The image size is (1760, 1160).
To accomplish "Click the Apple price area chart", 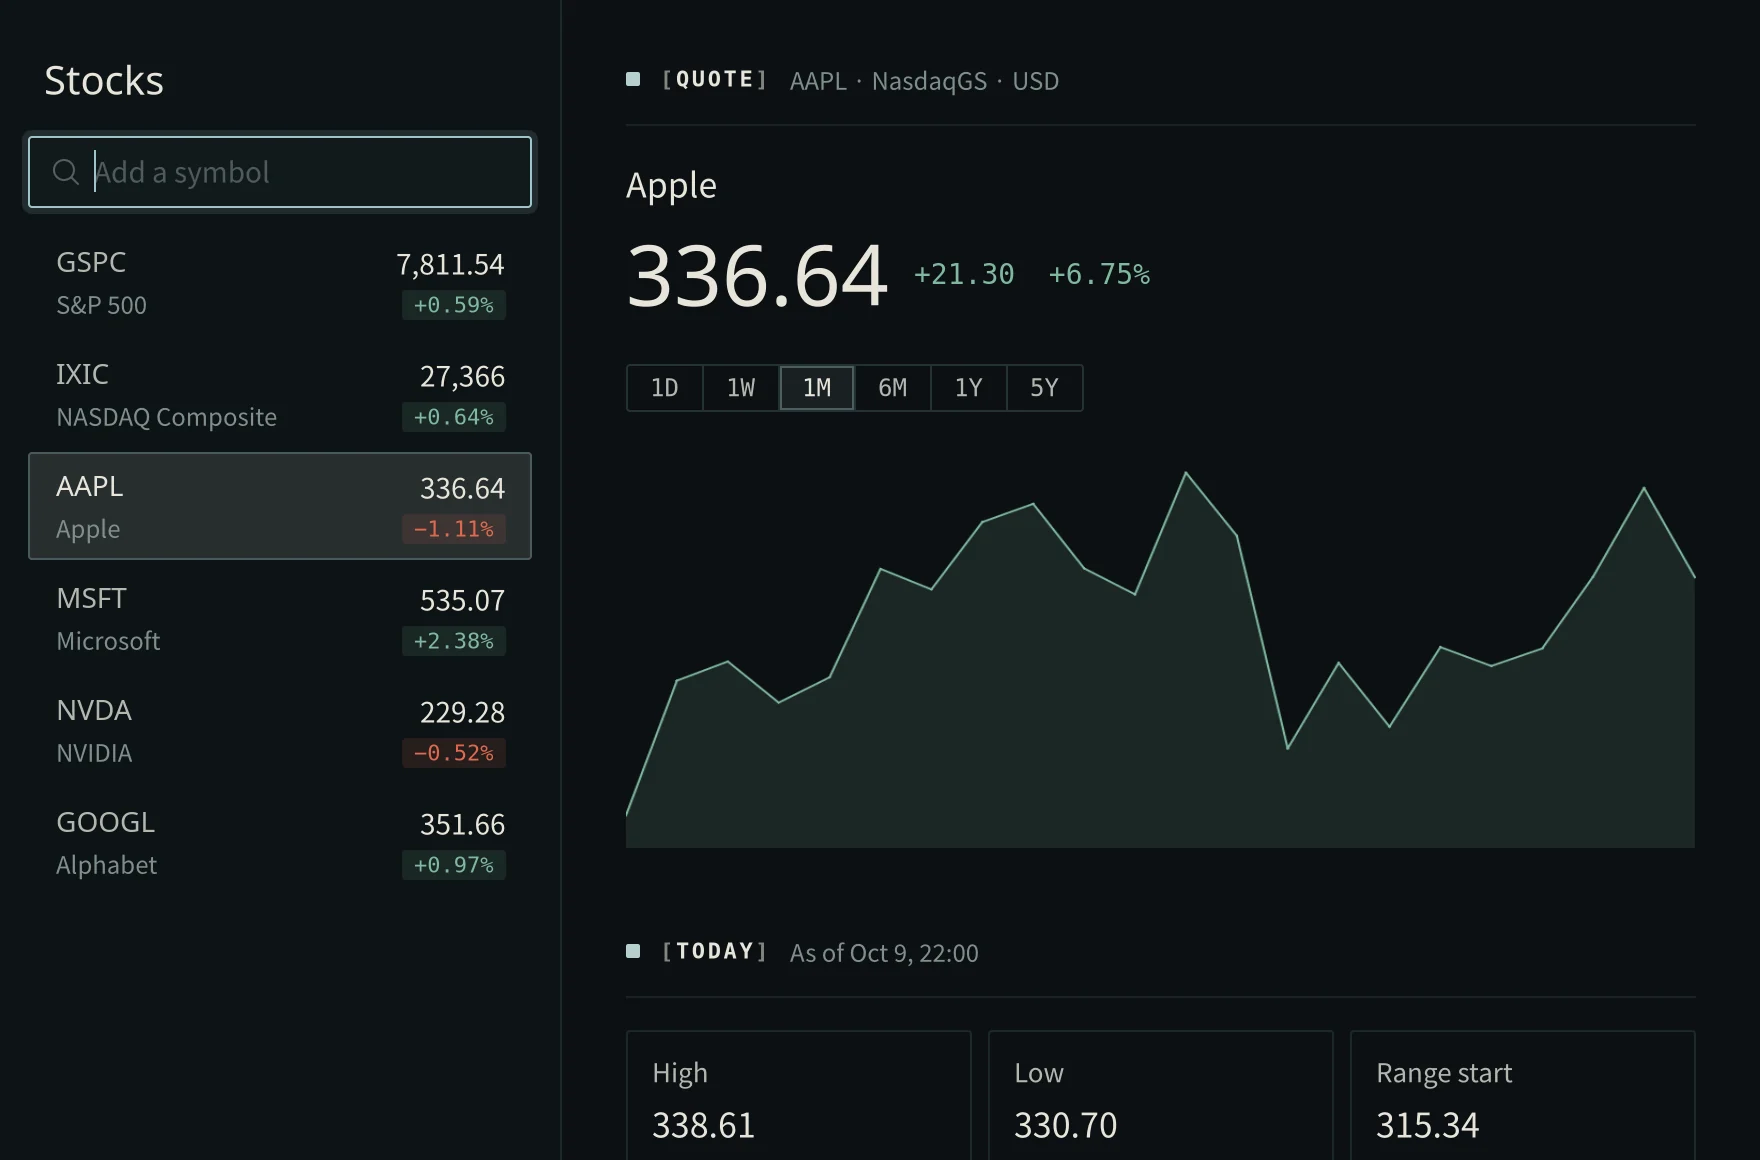I will click(1160, 660).
